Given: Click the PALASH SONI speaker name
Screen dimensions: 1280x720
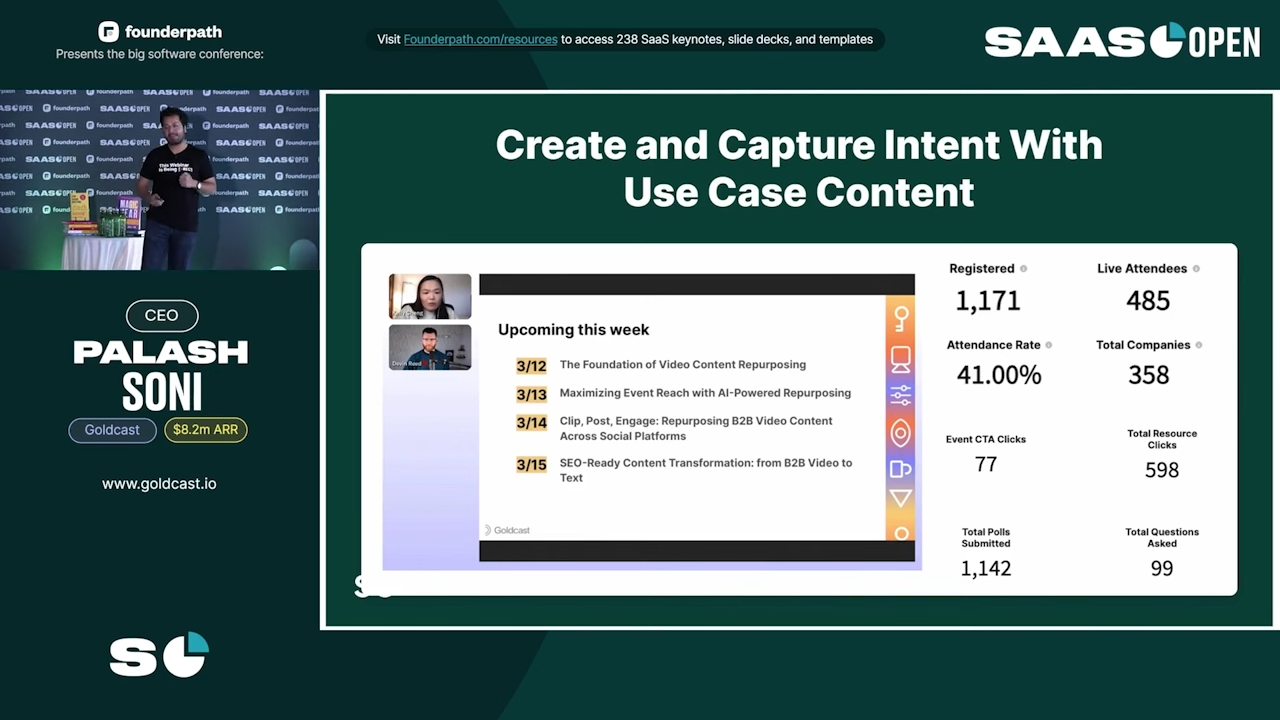Looking at the screenshot, I should (x=161, y=375).
